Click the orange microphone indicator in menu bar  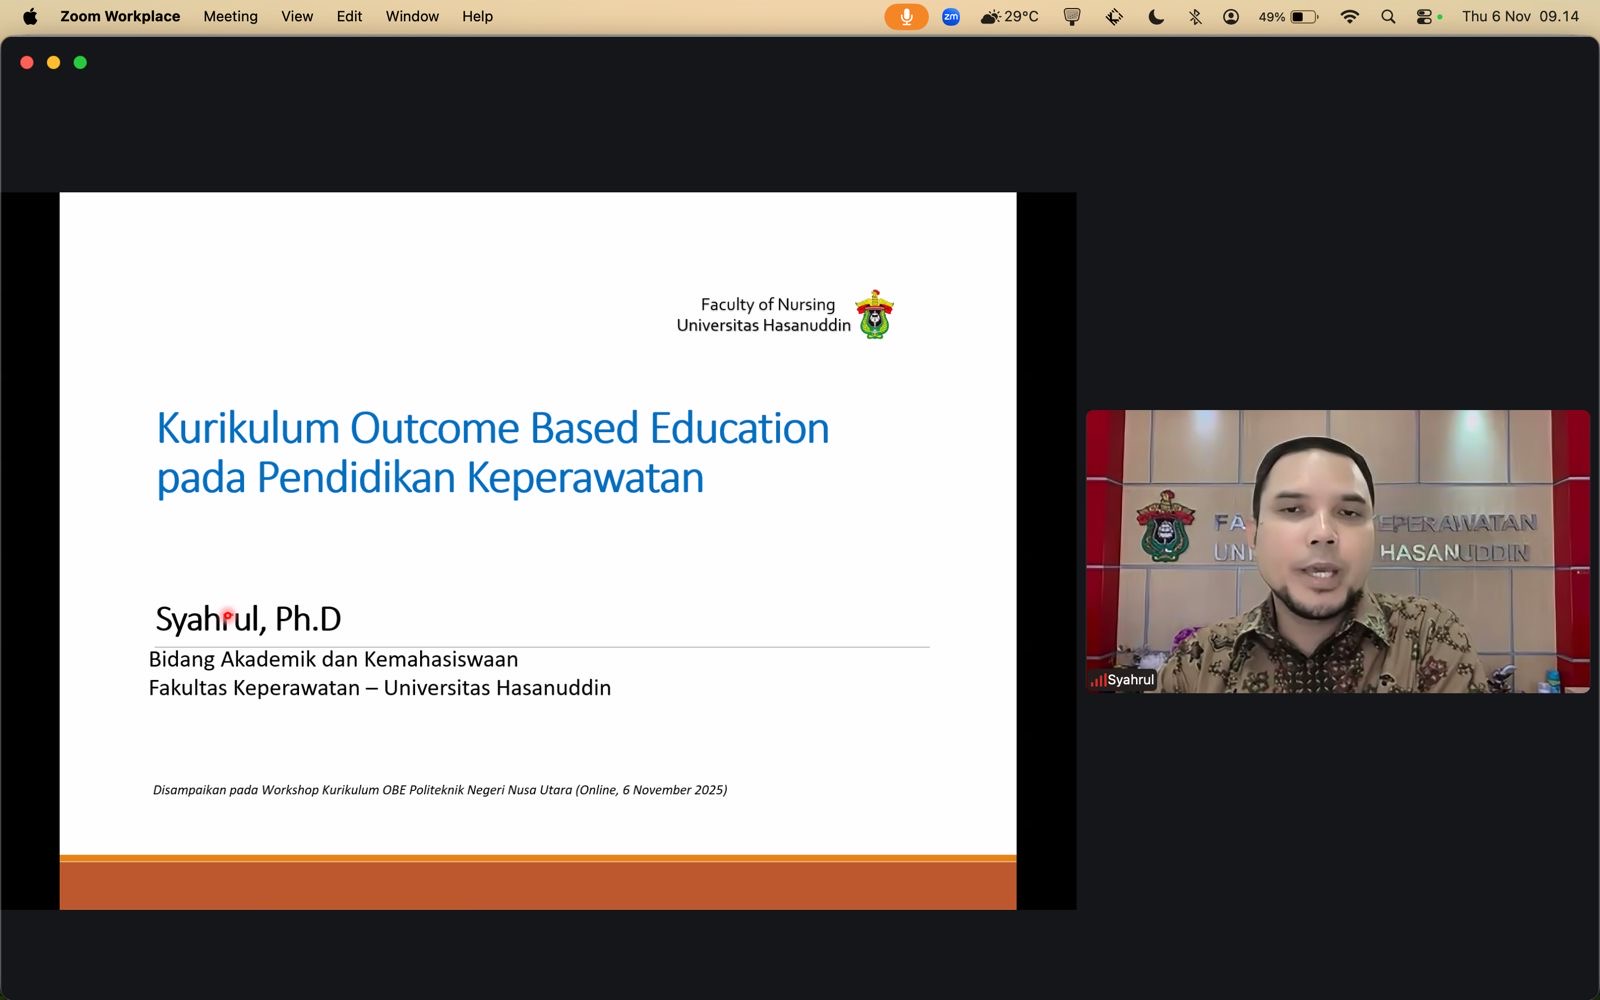906,17
